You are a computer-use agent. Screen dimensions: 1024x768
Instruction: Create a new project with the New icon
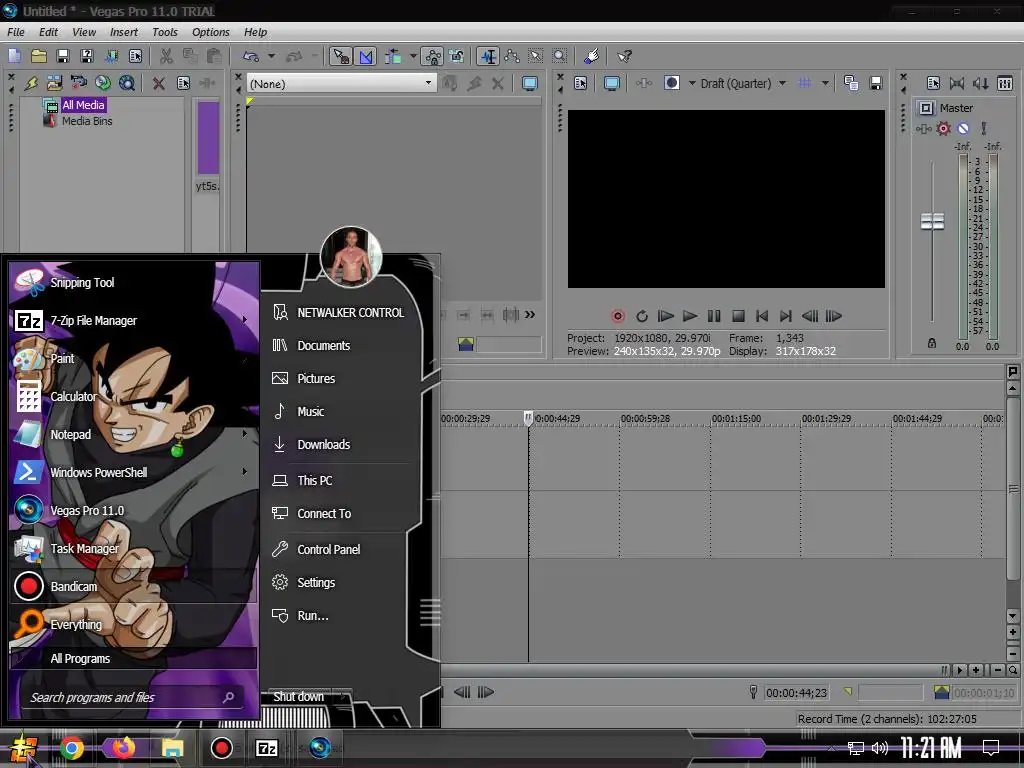pyautogui.click(x=14, y=56)
